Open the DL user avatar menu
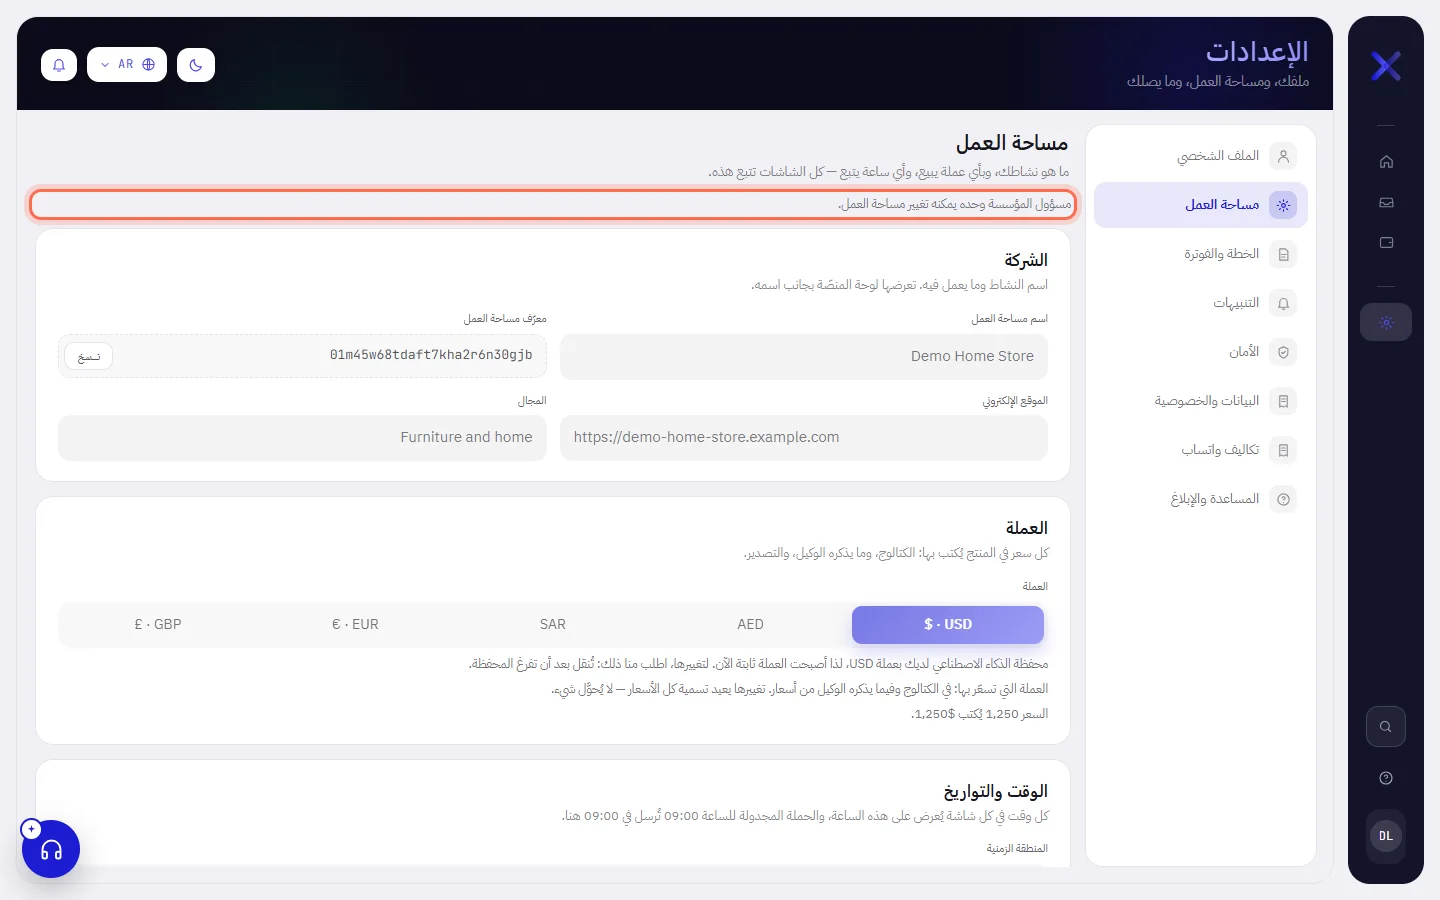 pos(1386,836)
